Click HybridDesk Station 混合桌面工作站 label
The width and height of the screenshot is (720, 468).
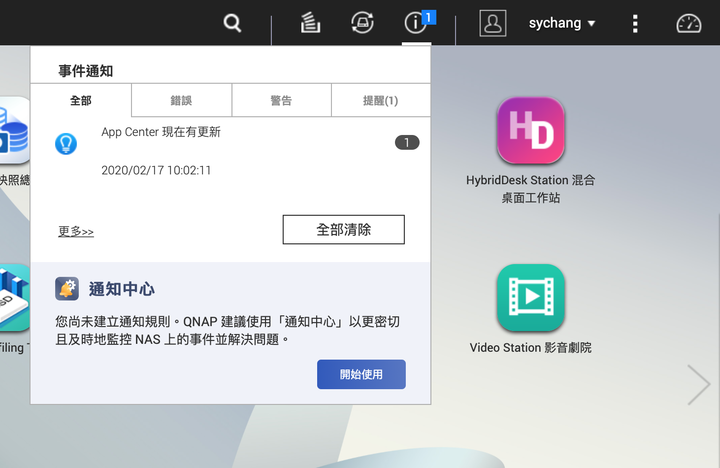(x=530, y=189)
